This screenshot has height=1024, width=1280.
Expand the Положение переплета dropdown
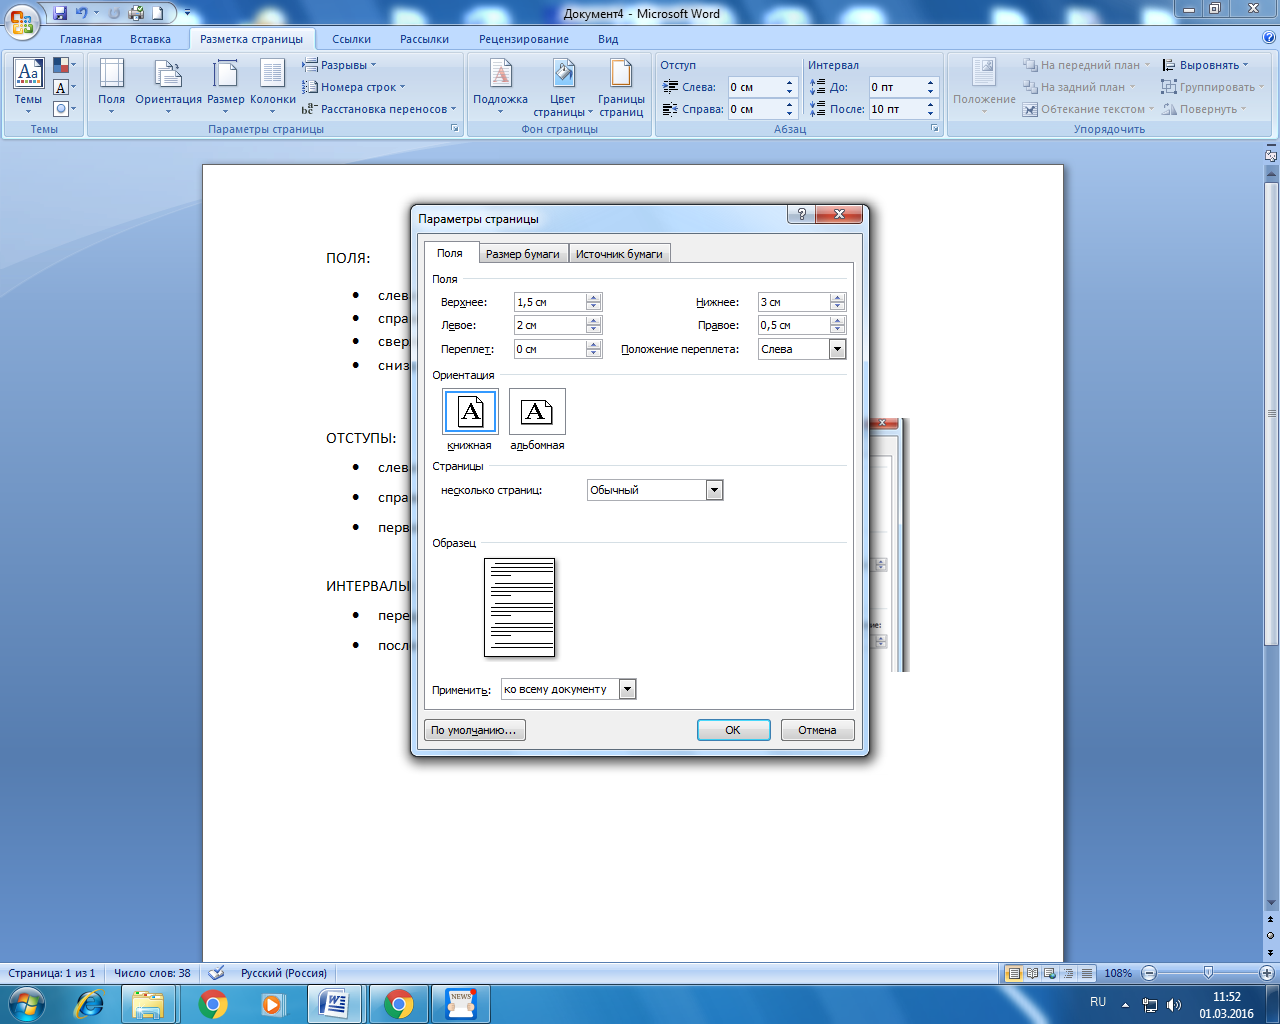point(837,349)
